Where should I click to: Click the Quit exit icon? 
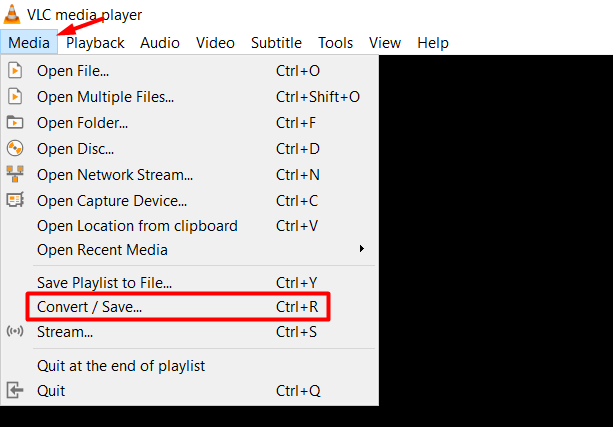[15, 391]
